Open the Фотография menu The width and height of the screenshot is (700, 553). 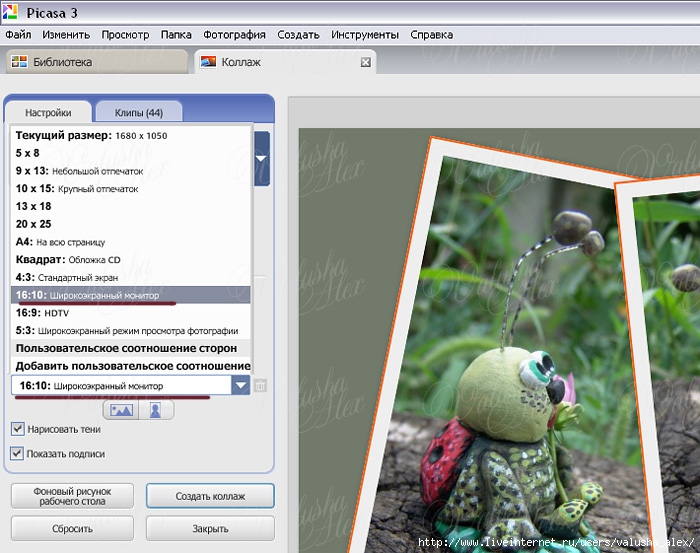pos(234,35)
